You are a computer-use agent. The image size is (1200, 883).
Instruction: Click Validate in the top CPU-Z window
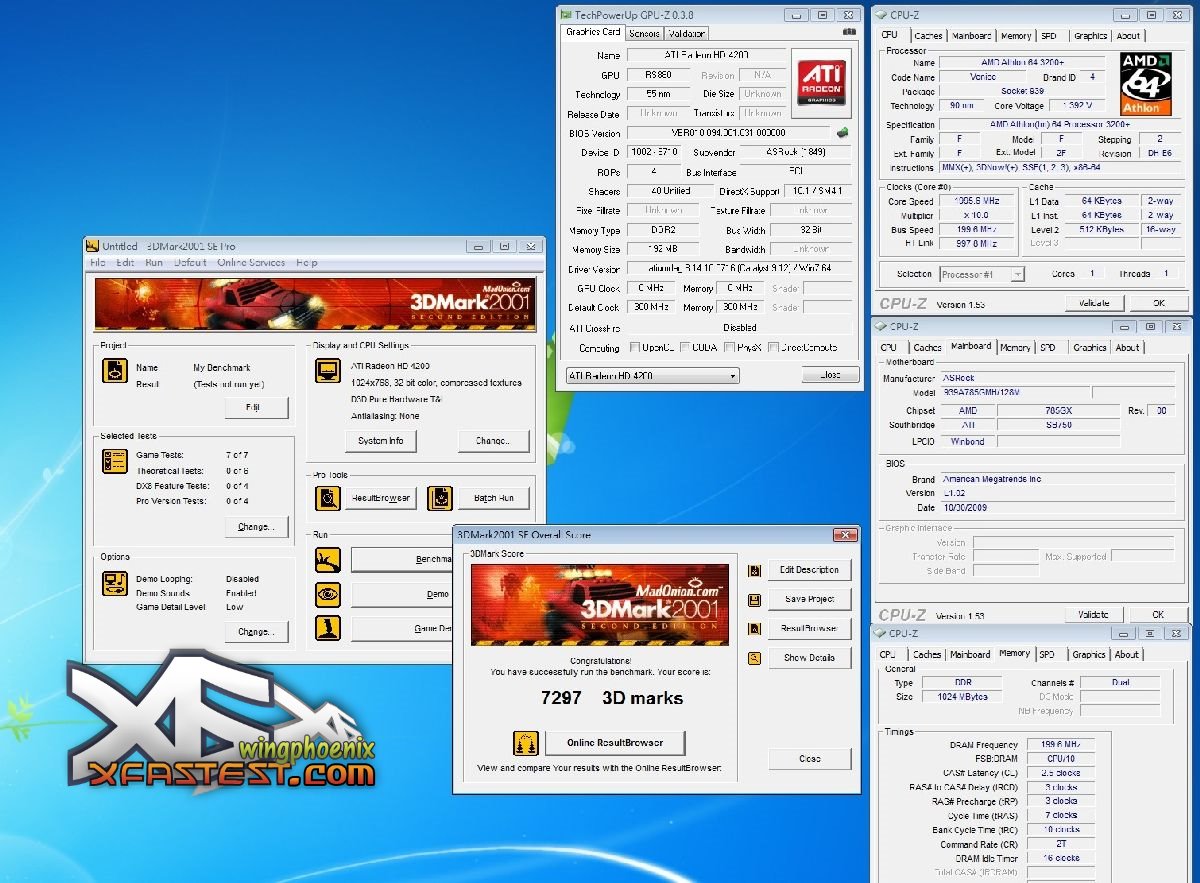pyautogui.click(x=1094, y=303)
